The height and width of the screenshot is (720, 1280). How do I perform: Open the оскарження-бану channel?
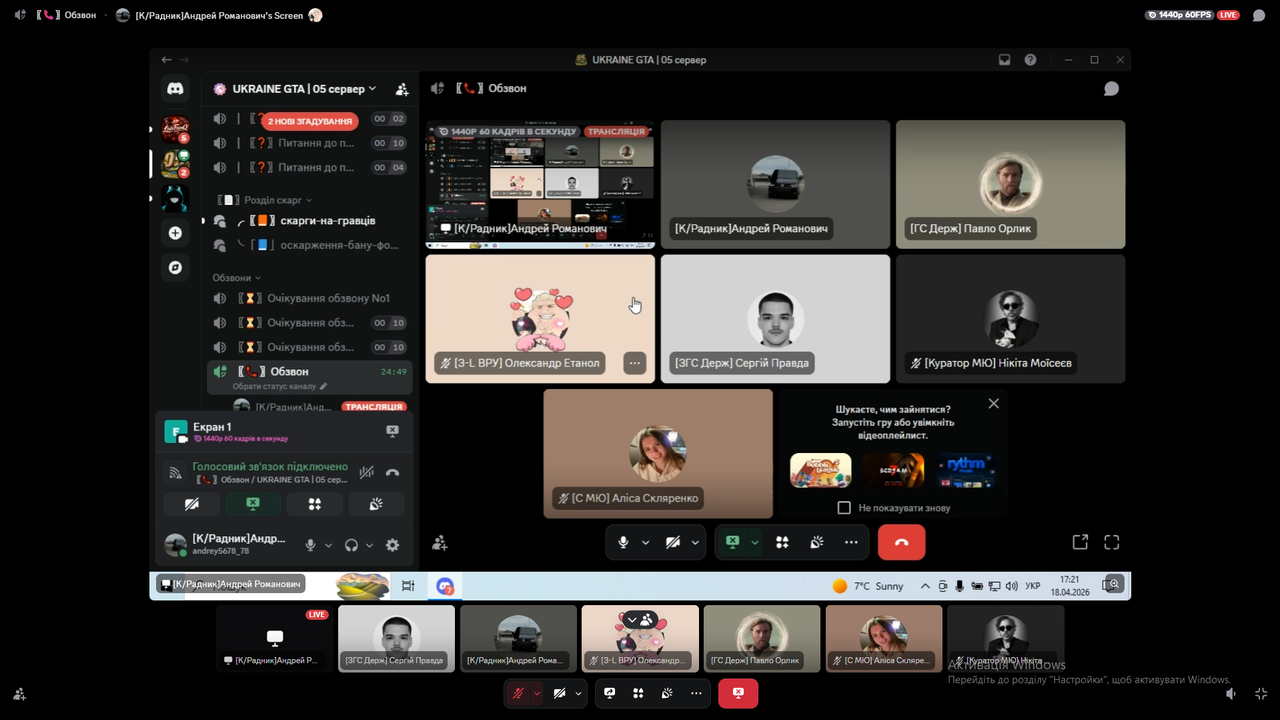click(x=309, y=245)
